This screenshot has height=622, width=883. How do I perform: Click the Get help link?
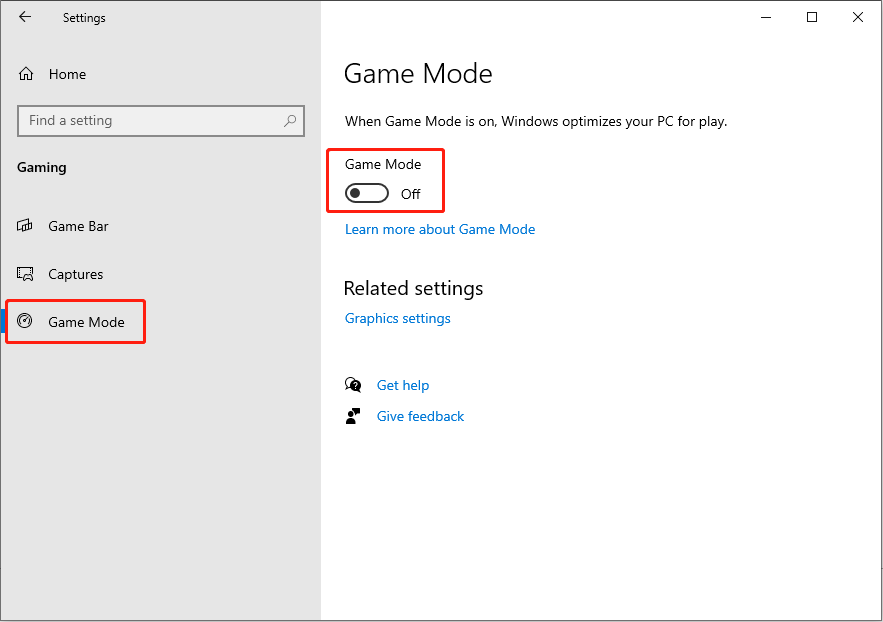click(403, 385)
